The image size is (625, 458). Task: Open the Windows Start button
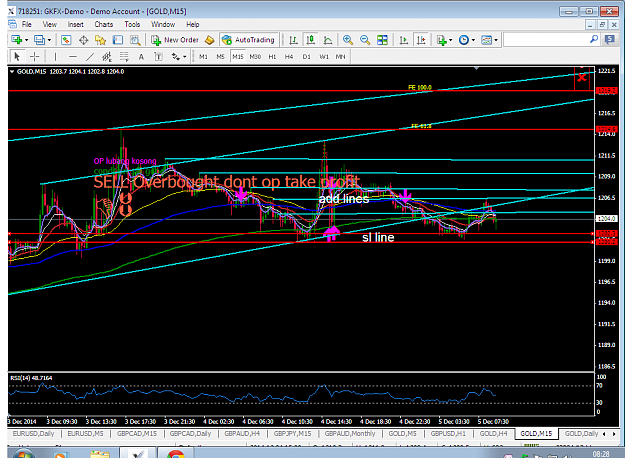click(23, 454)
